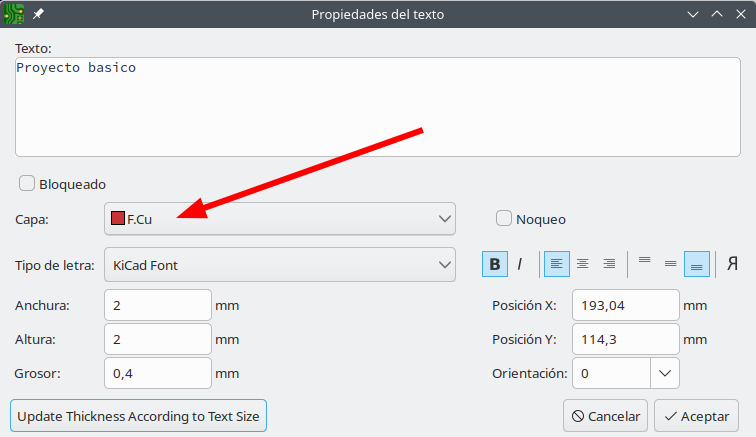
Task: Open the Capa layer dropdown
Action: 280,219
